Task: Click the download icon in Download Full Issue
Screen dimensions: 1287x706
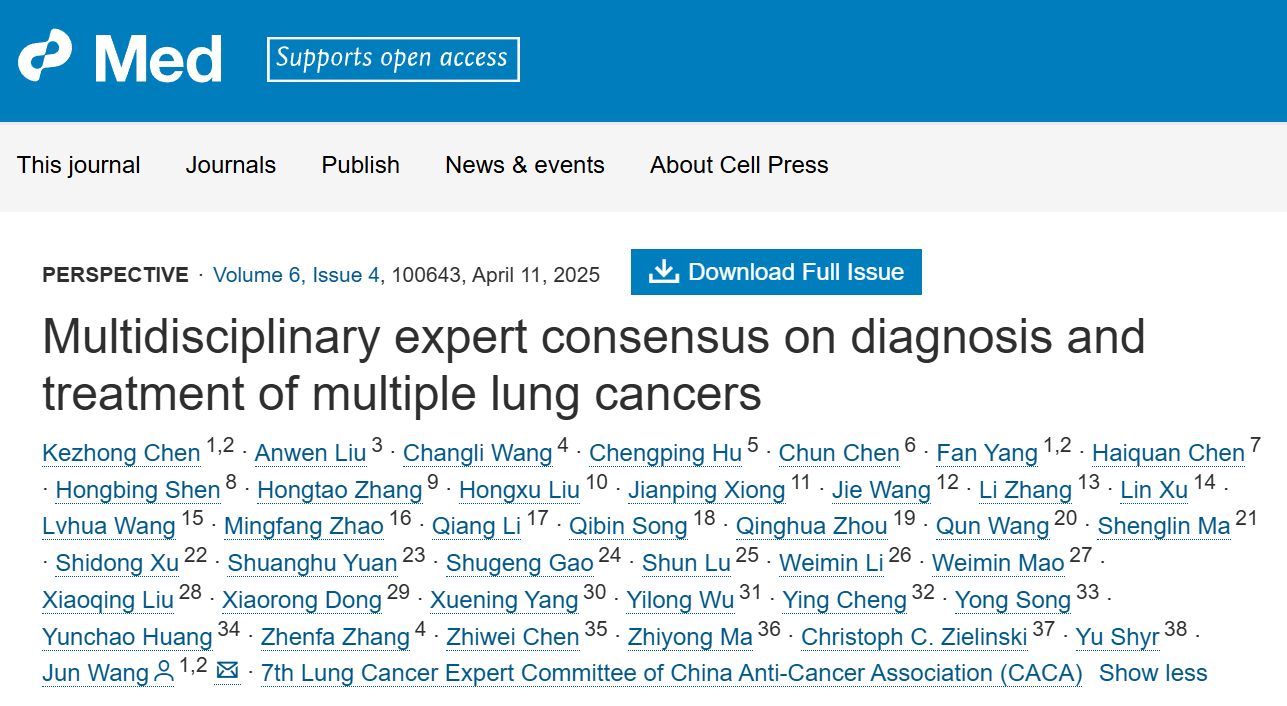Action: (663, 272)
